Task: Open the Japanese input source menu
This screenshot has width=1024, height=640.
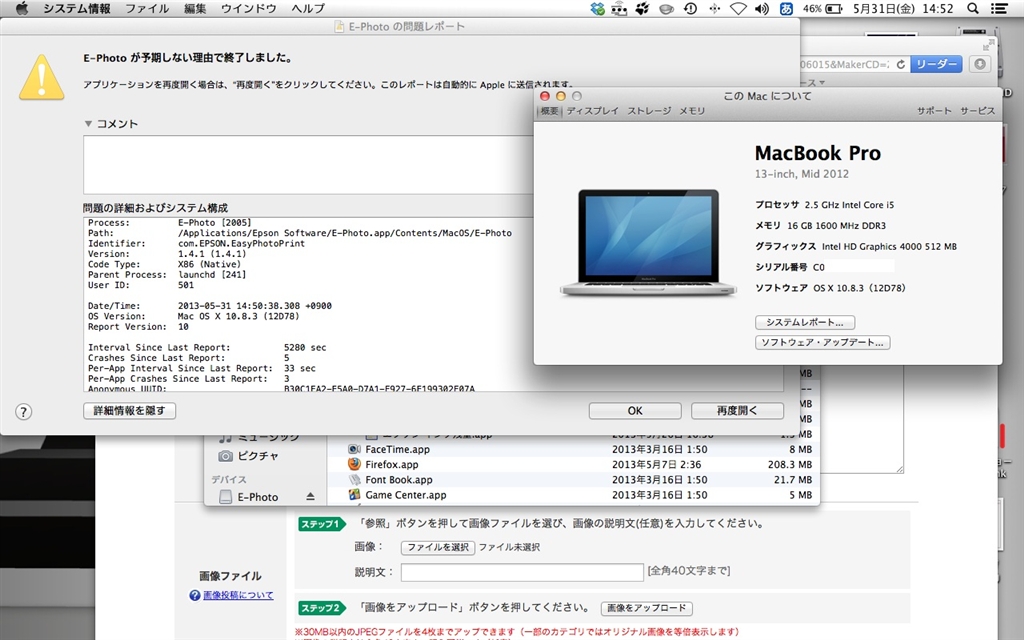Action: [786, 9]
